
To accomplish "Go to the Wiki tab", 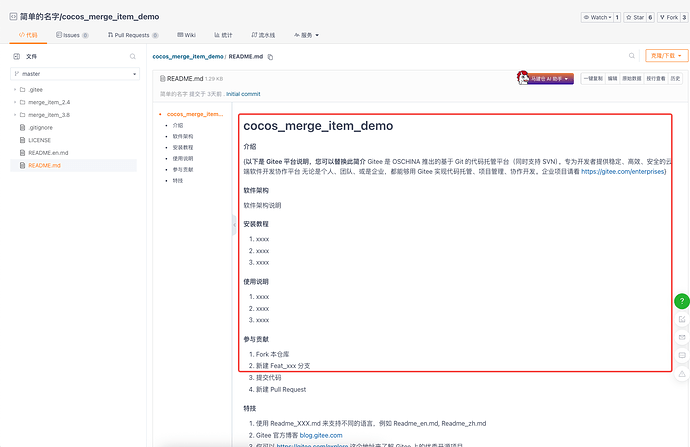I will click(x=187, y=35).
